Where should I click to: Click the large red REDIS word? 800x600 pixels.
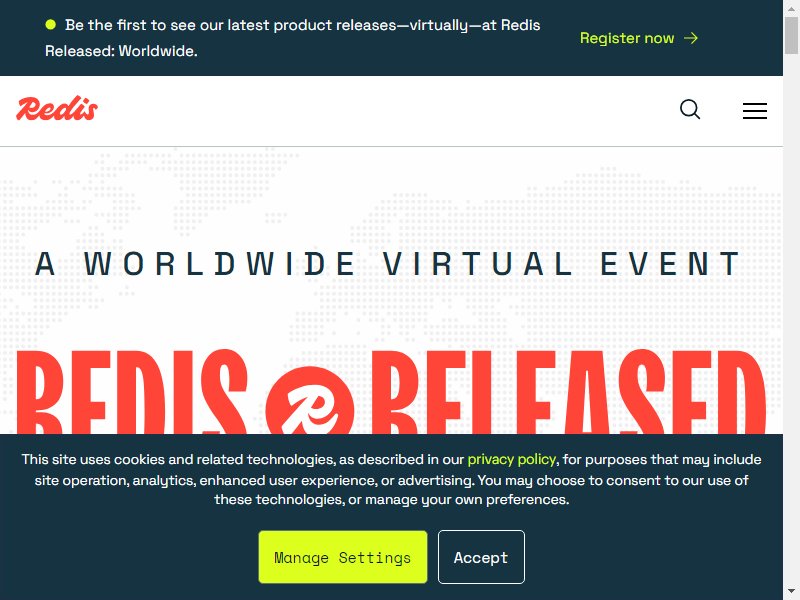tap(133, 392)
